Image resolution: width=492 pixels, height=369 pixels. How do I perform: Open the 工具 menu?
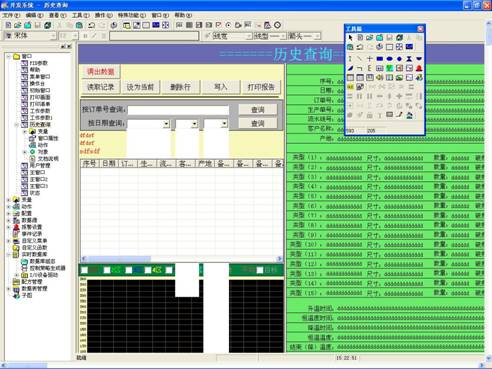(x=80, y=15)
